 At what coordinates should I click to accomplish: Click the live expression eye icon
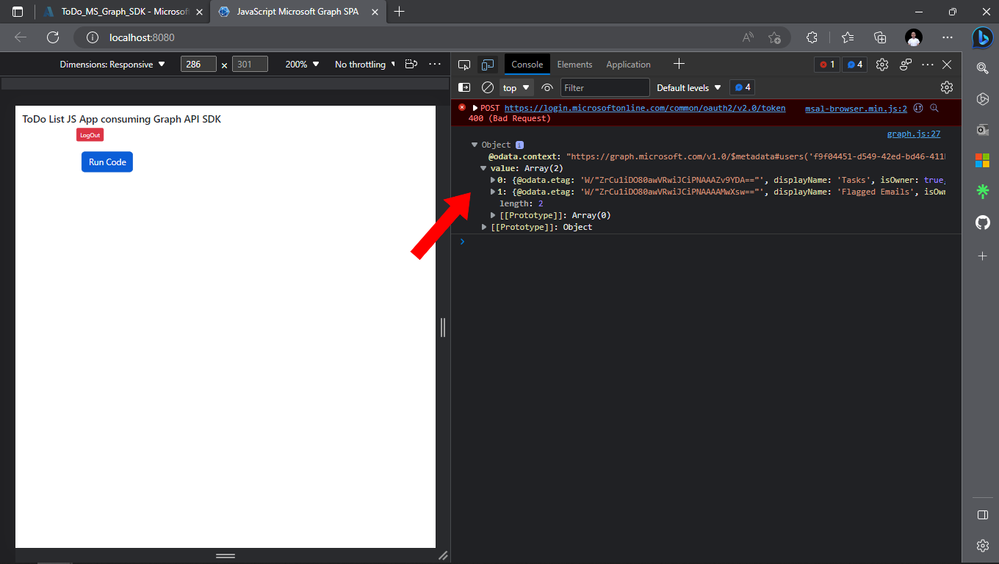coord(547,87)
